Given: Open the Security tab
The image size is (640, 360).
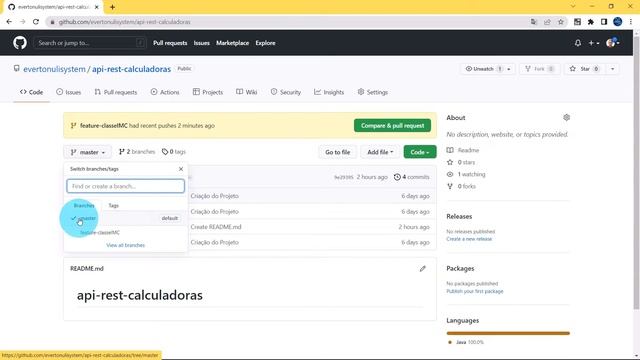Looking at the screenshot, I should [286, 92].
